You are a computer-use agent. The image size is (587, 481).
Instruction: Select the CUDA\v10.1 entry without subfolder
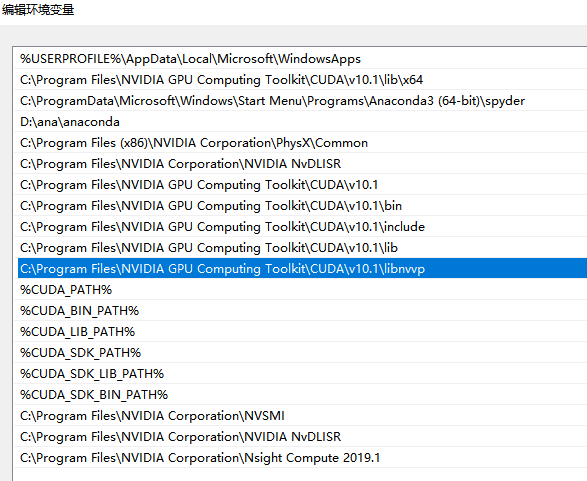tap(302, 185)
